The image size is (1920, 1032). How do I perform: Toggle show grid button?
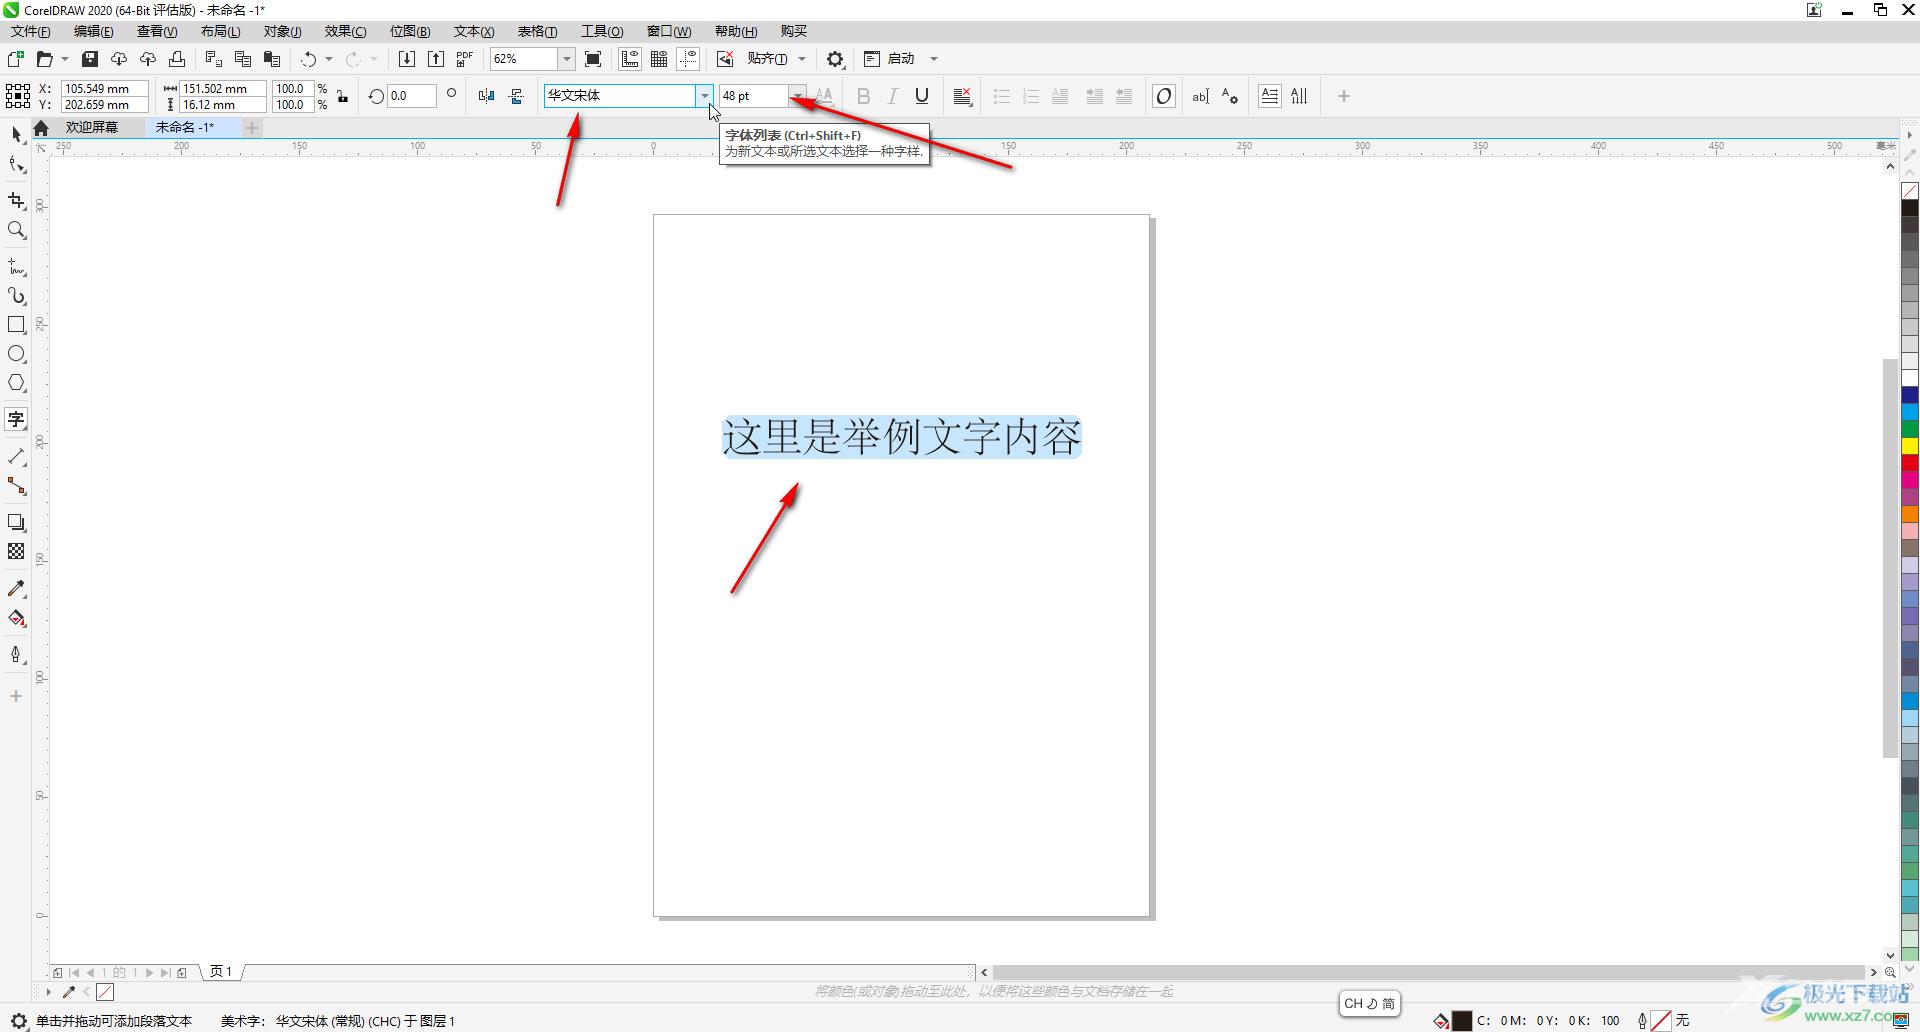coord(659,59)
